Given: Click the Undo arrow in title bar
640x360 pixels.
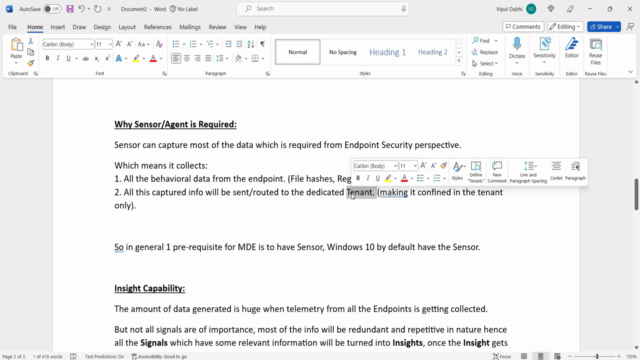Looking at the screenshot, I should pos(82,9).
